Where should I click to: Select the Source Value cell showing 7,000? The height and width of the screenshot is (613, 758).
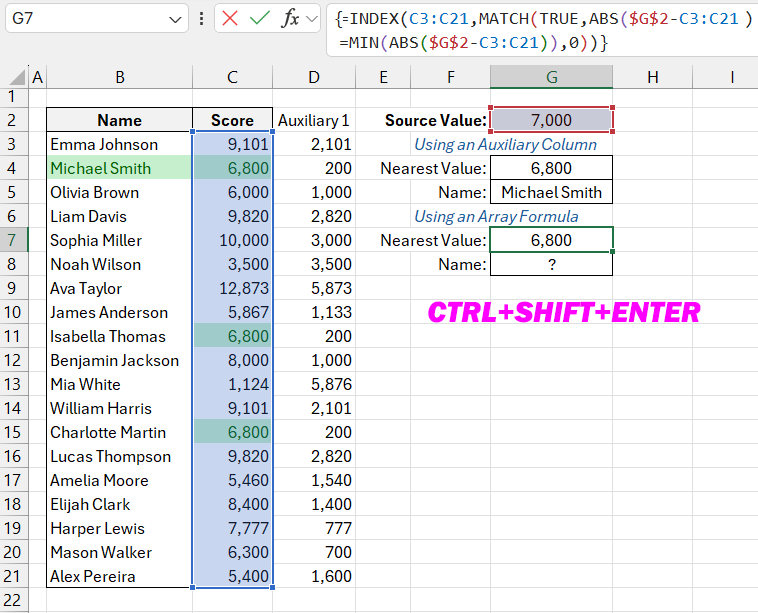pos(551,120)
